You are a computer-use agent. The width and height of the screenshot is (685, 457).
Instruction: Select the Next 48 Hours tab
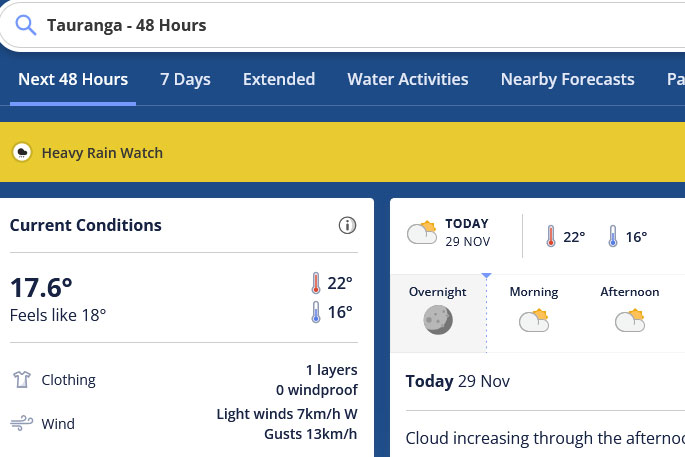[x=73, y=80]
